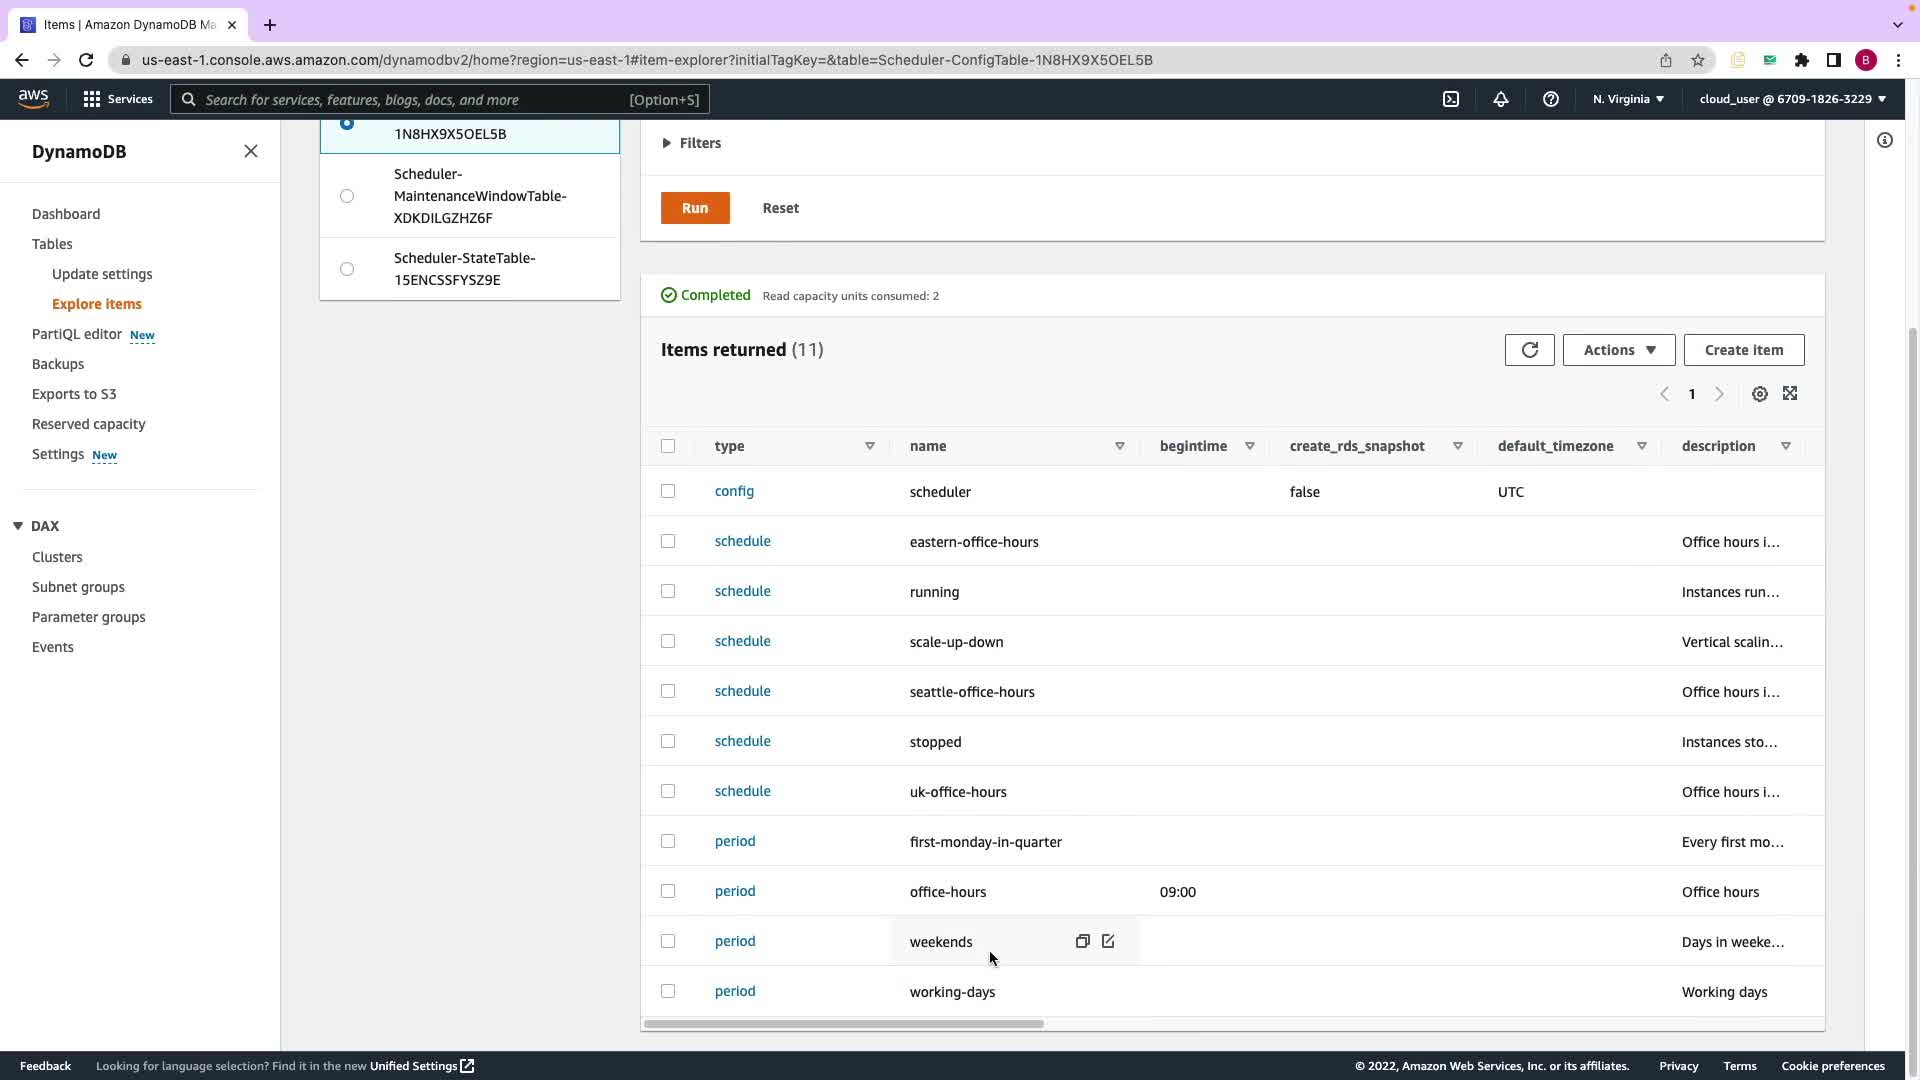Open PartiQL editor in sidebar
The height and width of the screenshot is (1080, 1920).
(77, 334)
